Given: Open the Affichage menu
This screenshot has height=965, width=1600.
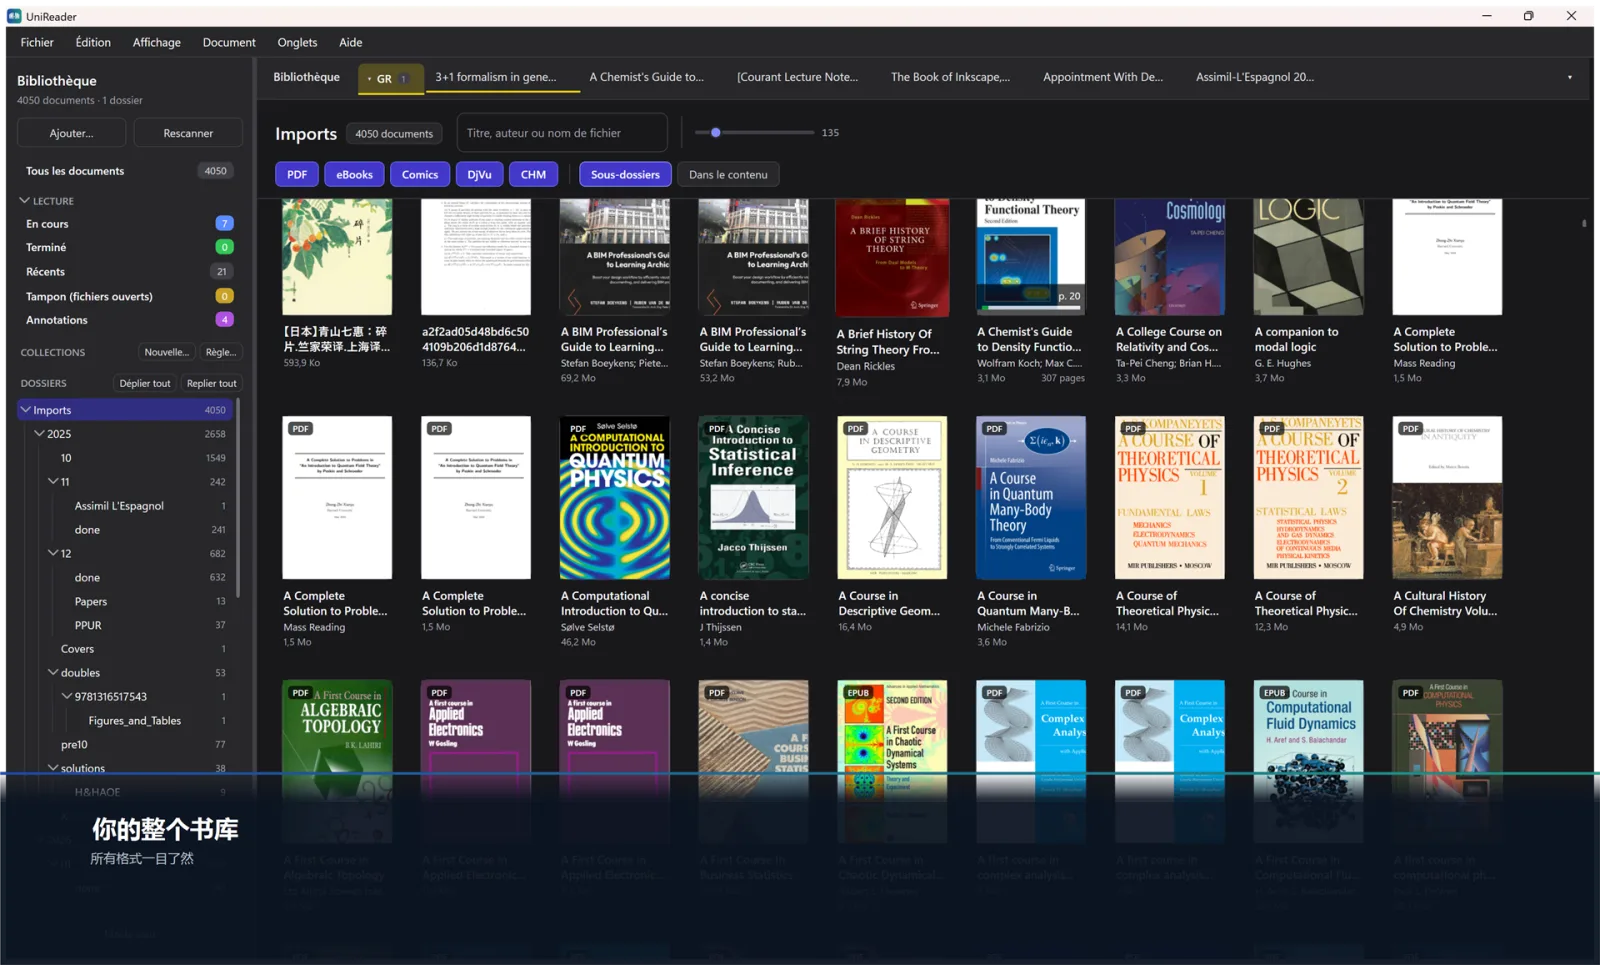Looking at the screenshot, I should [x=157, y=42].
